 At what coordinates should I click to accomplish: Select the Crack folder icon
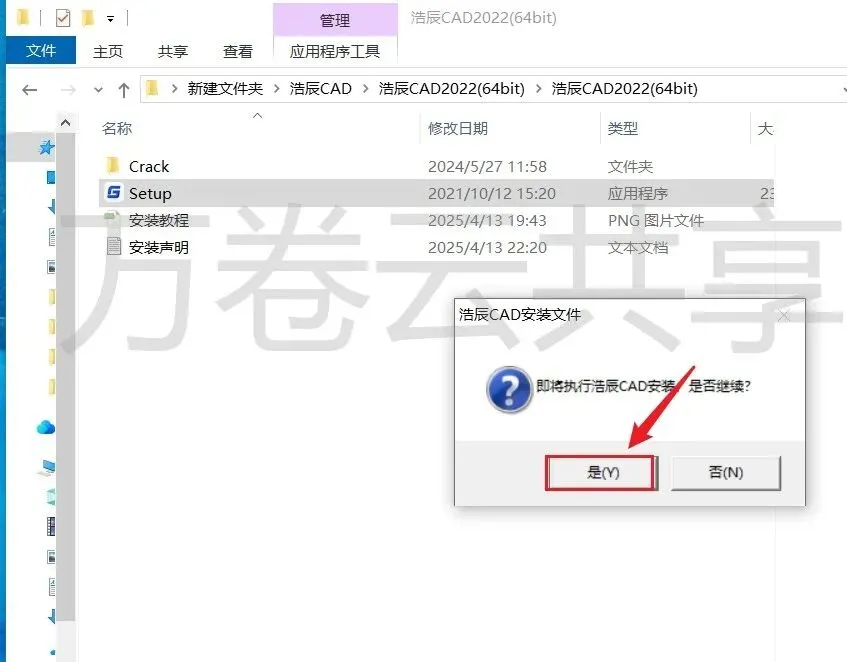(x=113, y=165)
